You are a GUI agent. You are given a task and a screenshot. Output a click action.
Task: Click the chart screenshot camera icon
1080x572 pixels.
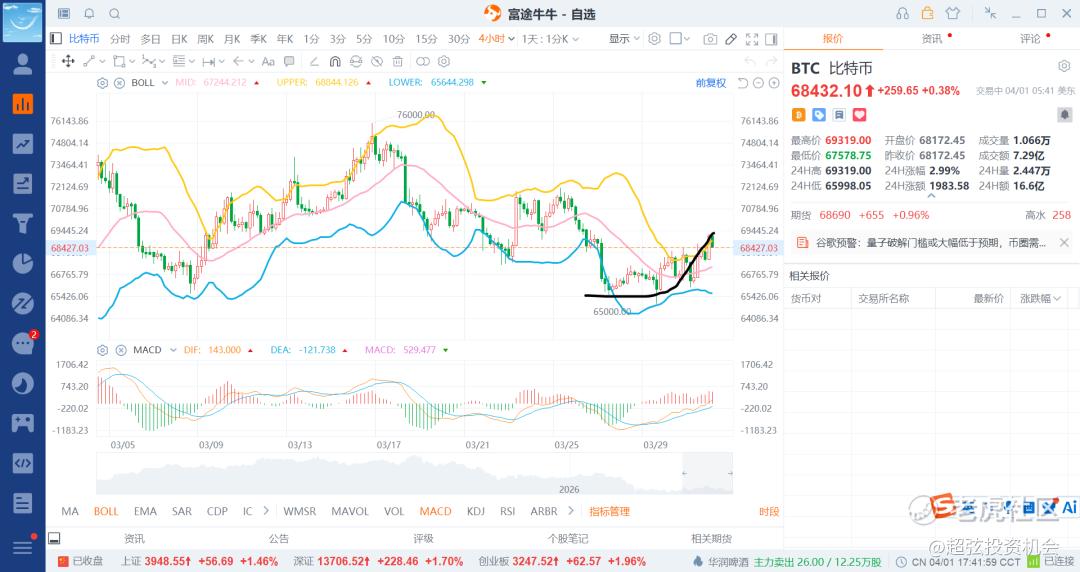710,39
